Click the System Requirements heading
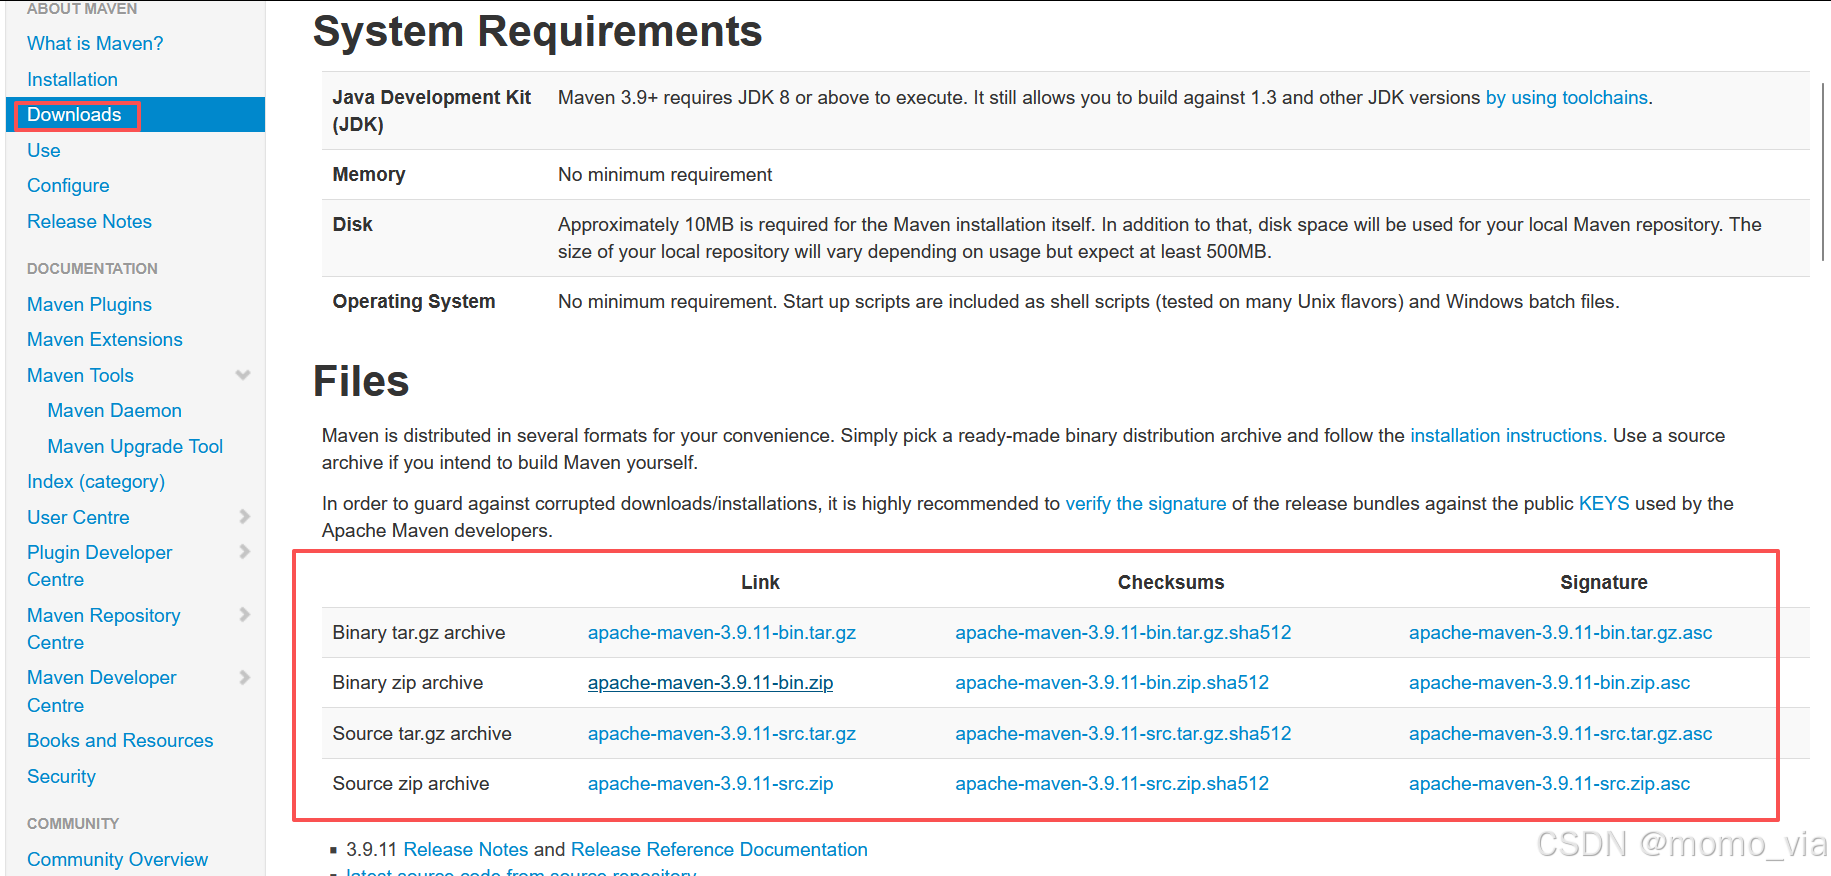Screen dimensions: 1831x876 coord(537,31)
